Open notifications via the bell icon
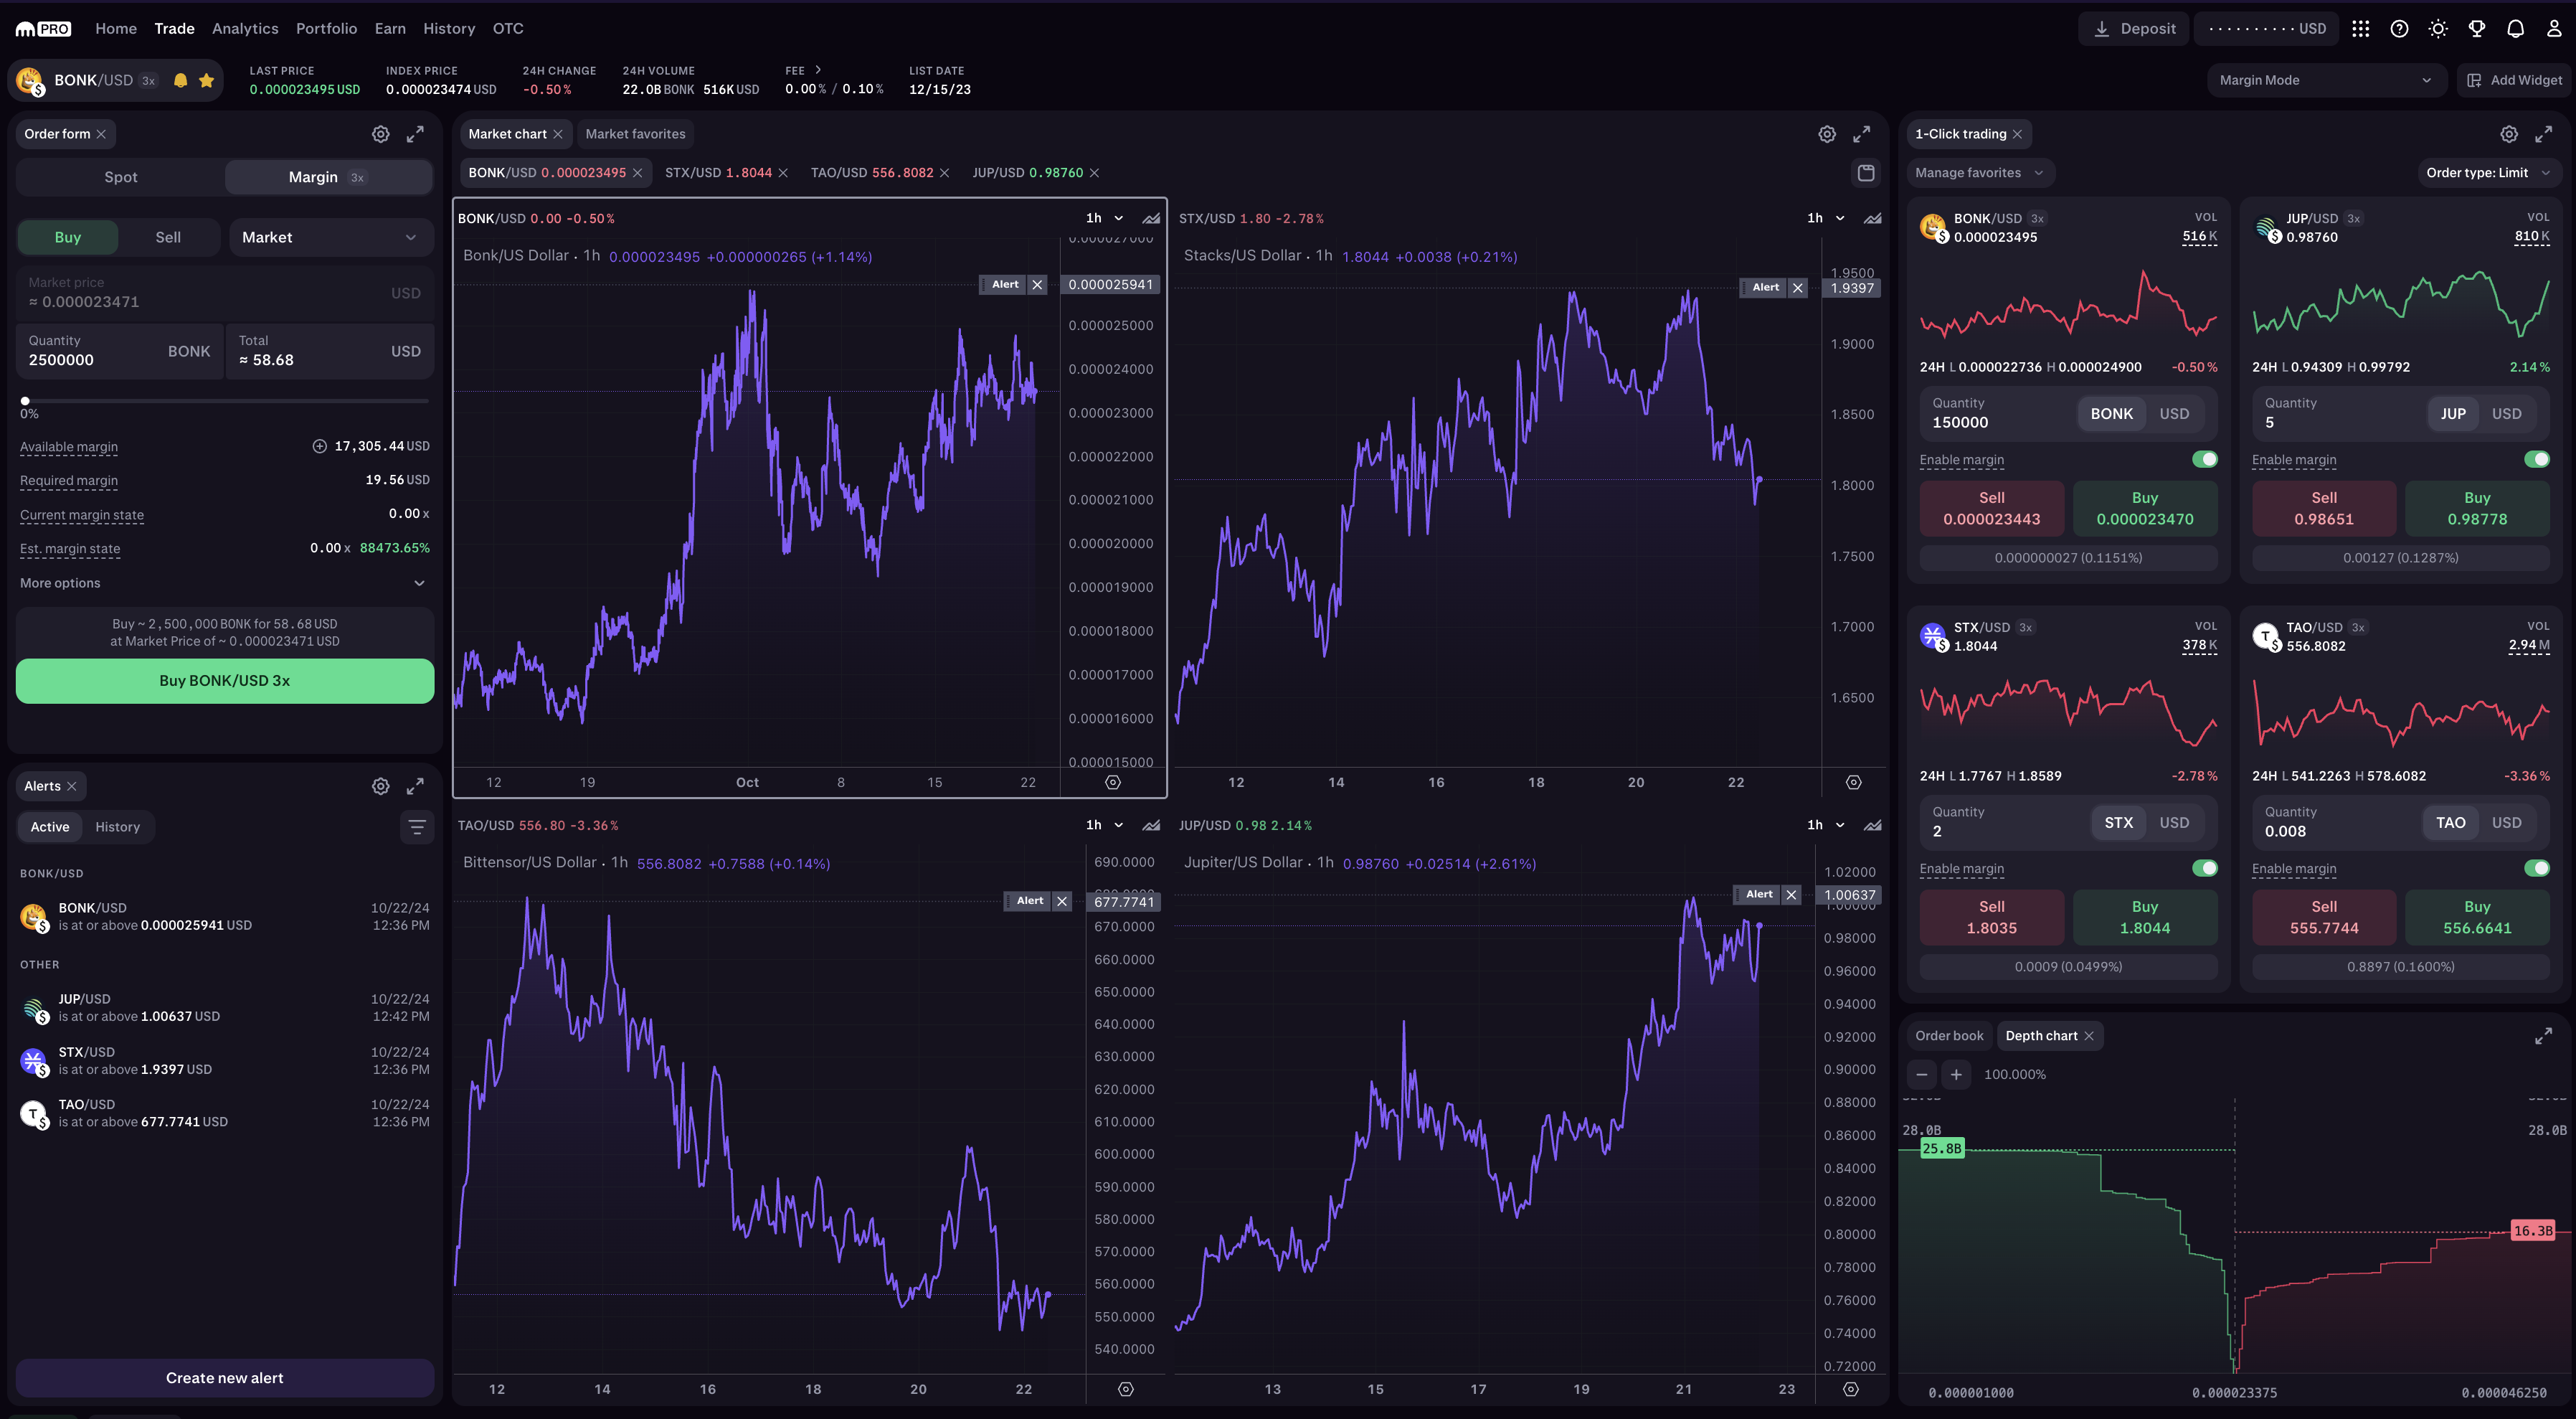 2516,28
